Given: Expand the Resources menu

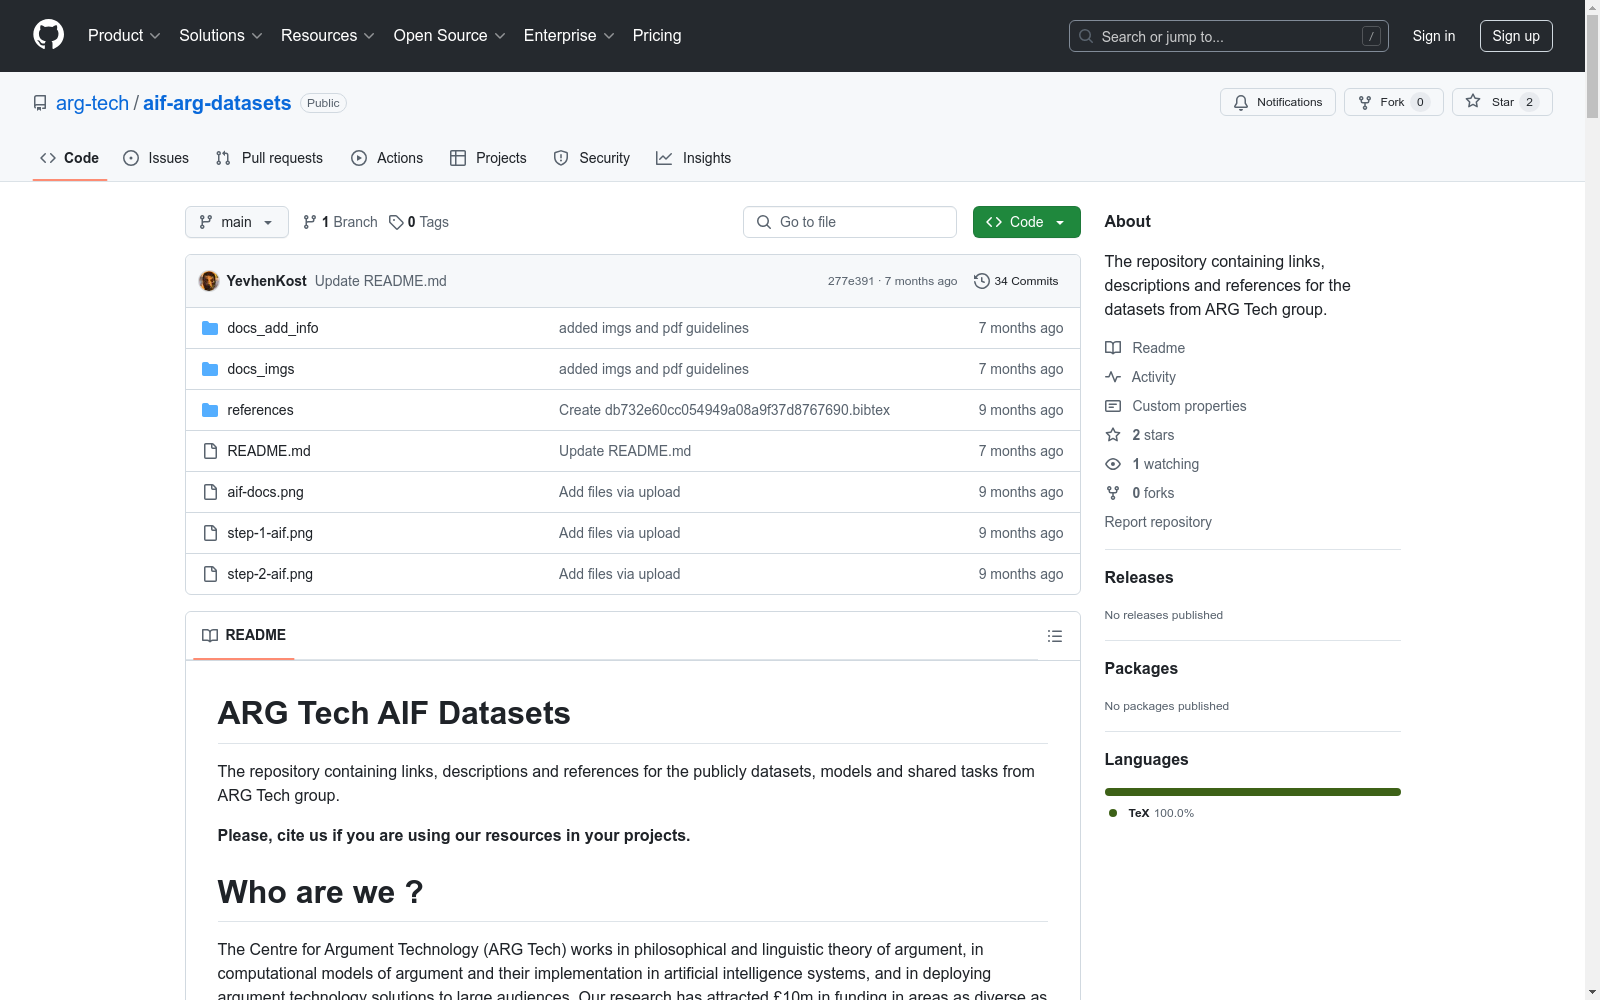Looking at the screenshot, I should [328, 36].
